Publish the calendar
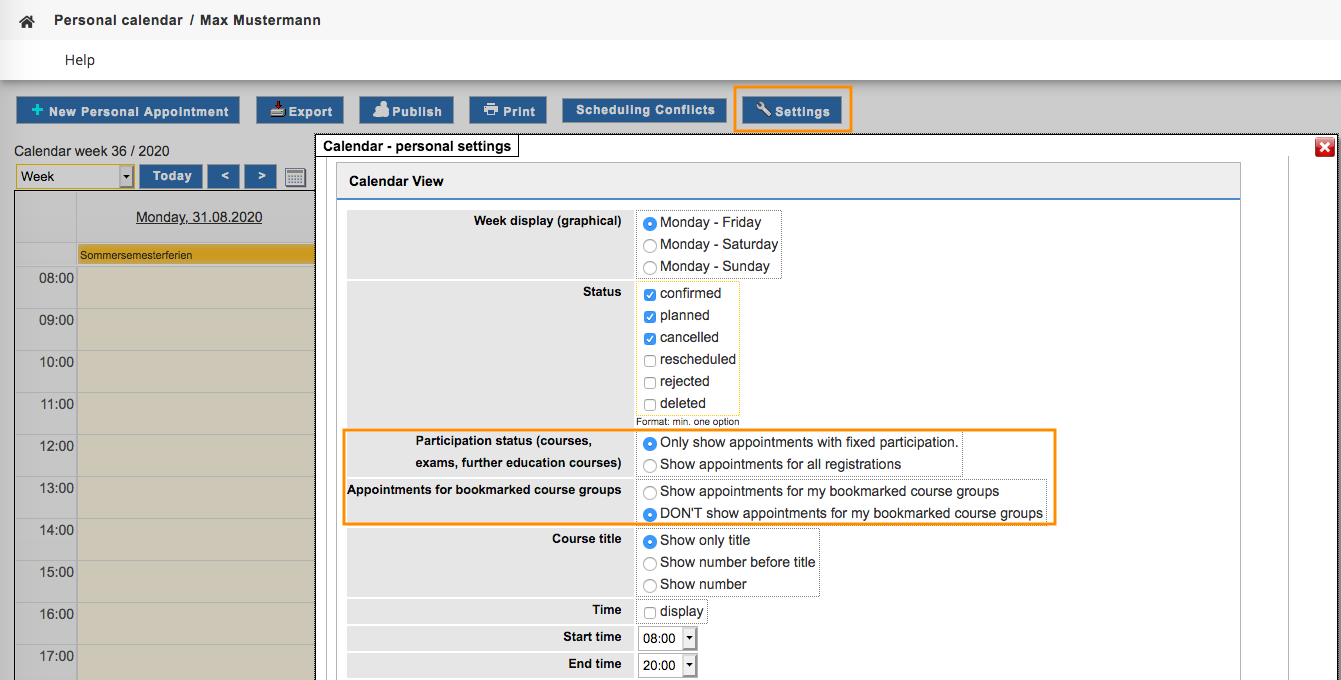This screenshot has width=1341, height=680. pyautogui.click(x=406, y=111)
